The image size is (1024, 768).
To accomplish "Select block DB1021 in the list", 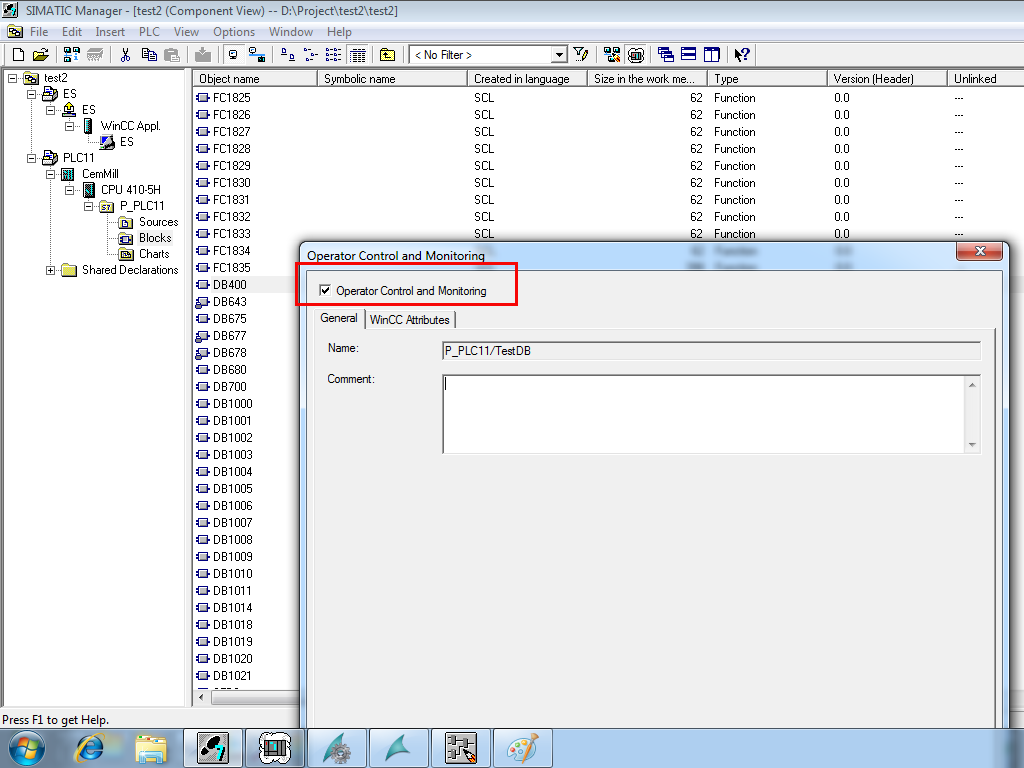I will 232,676.
